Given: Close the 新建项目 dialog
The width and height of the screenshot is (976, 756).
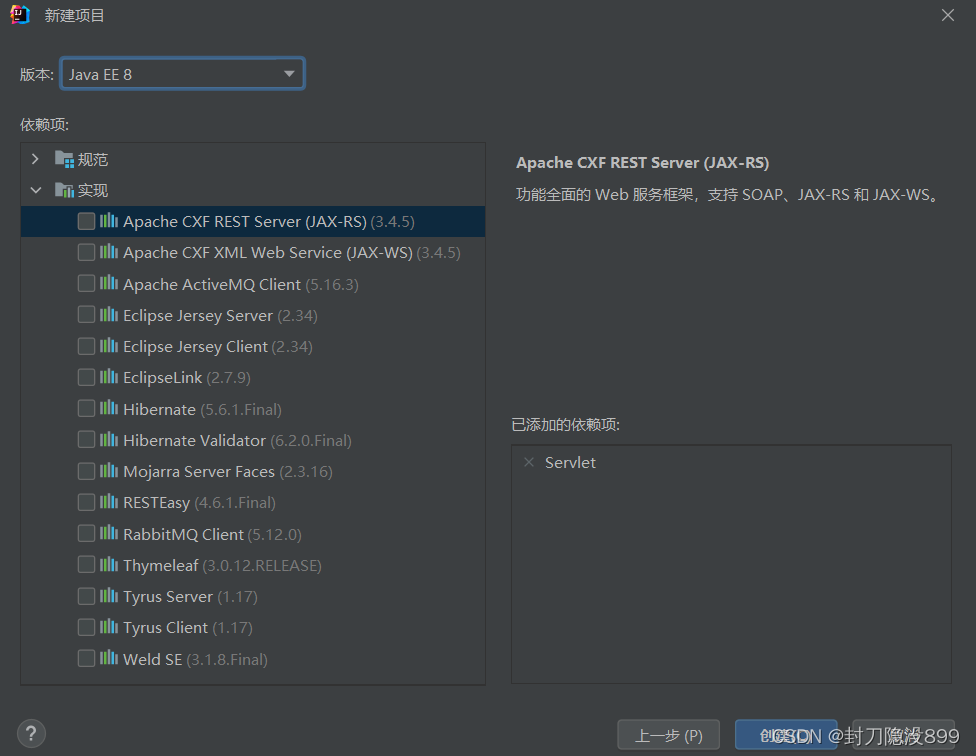Looking at the screenshot, I should click(x=947, y=15).
